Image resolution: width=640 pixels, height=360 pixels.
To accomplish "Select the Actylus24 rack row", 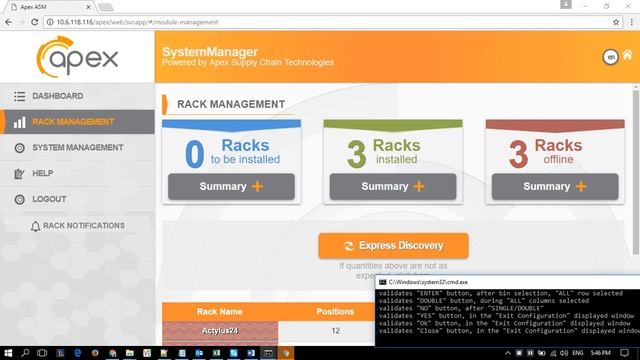I will (x=220, y=331).
